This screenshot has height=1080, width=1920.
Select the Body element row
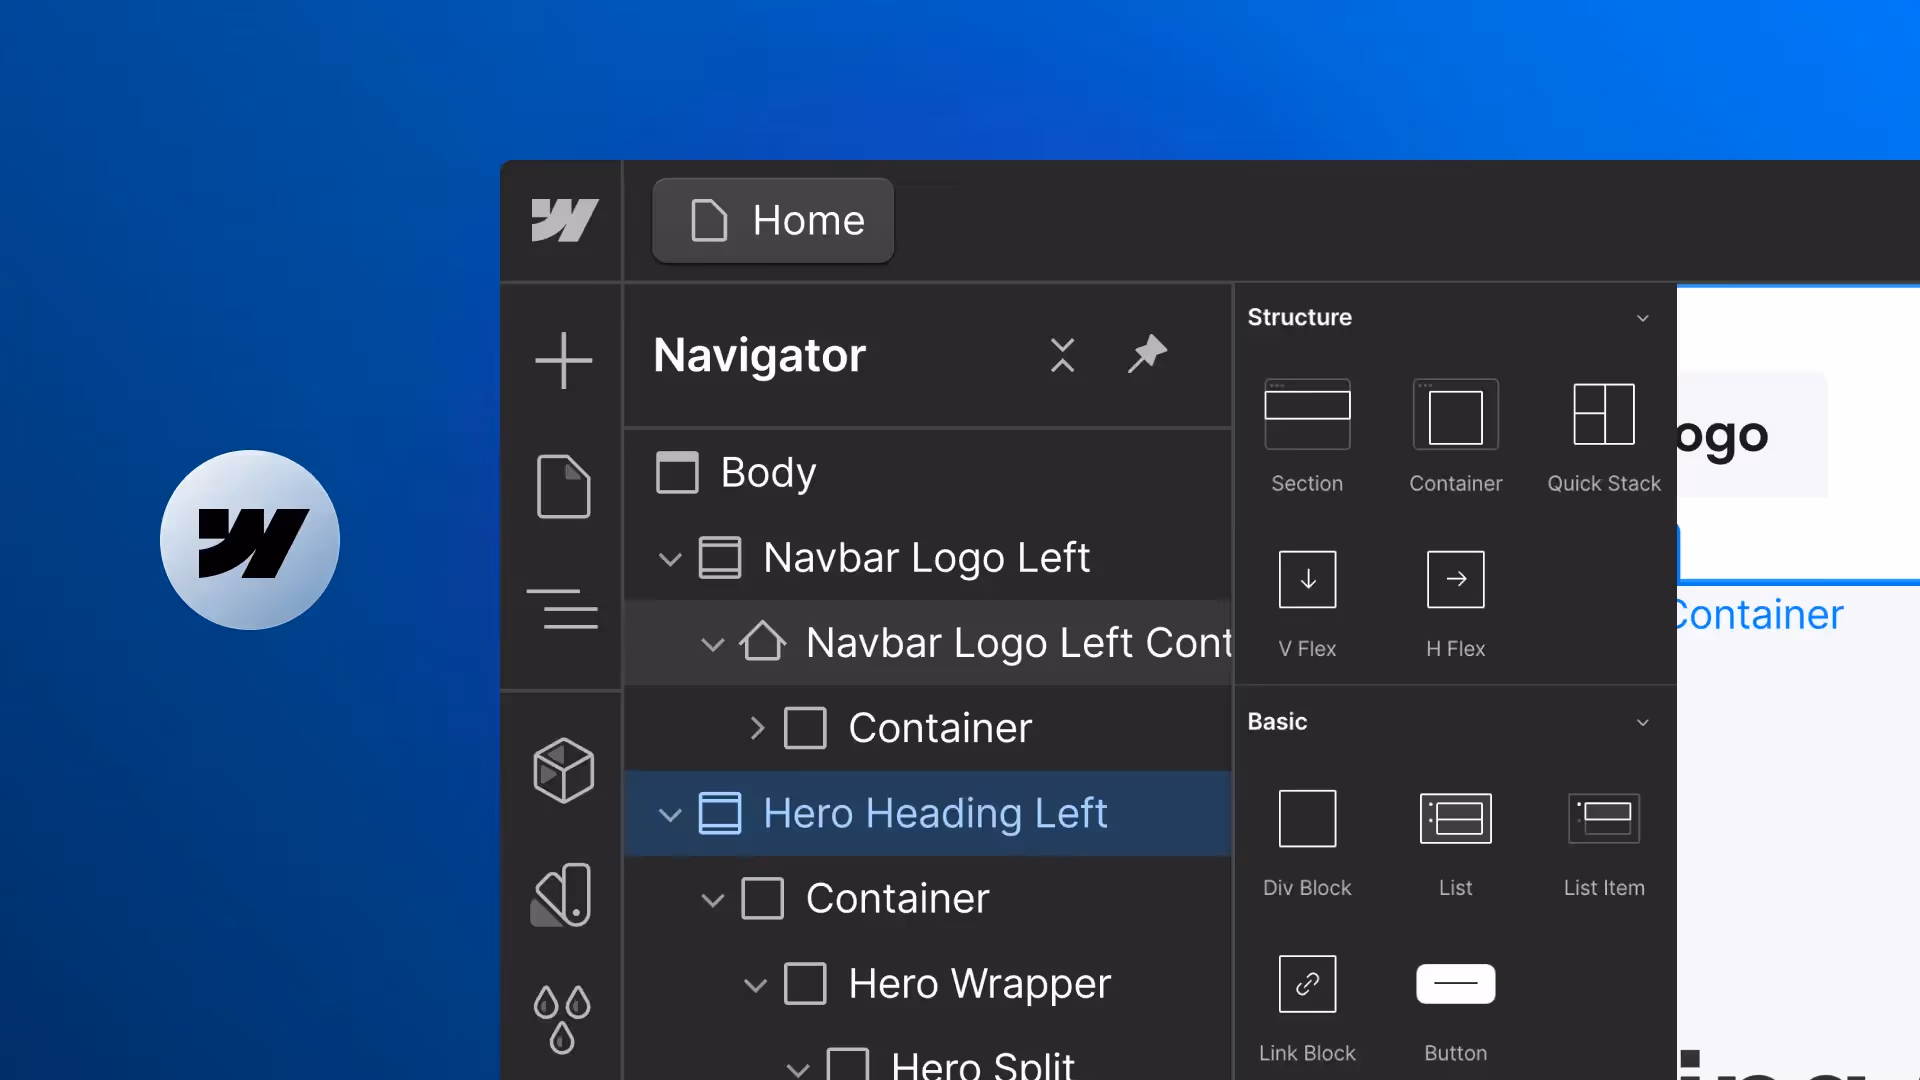point(768,472)
